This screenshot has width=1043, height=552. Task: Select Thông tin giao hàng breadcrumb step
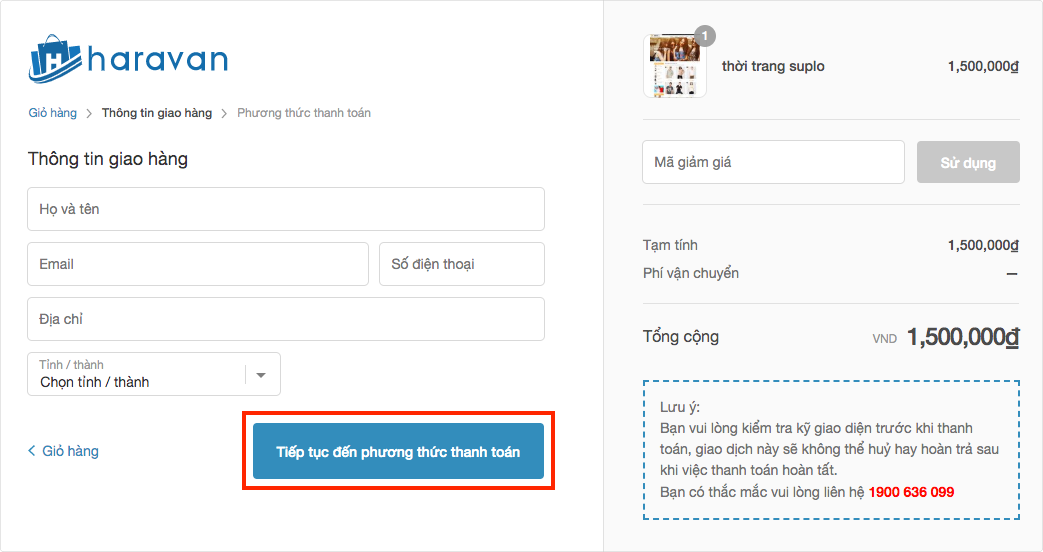pyautogui.click(x=157, y=113)
